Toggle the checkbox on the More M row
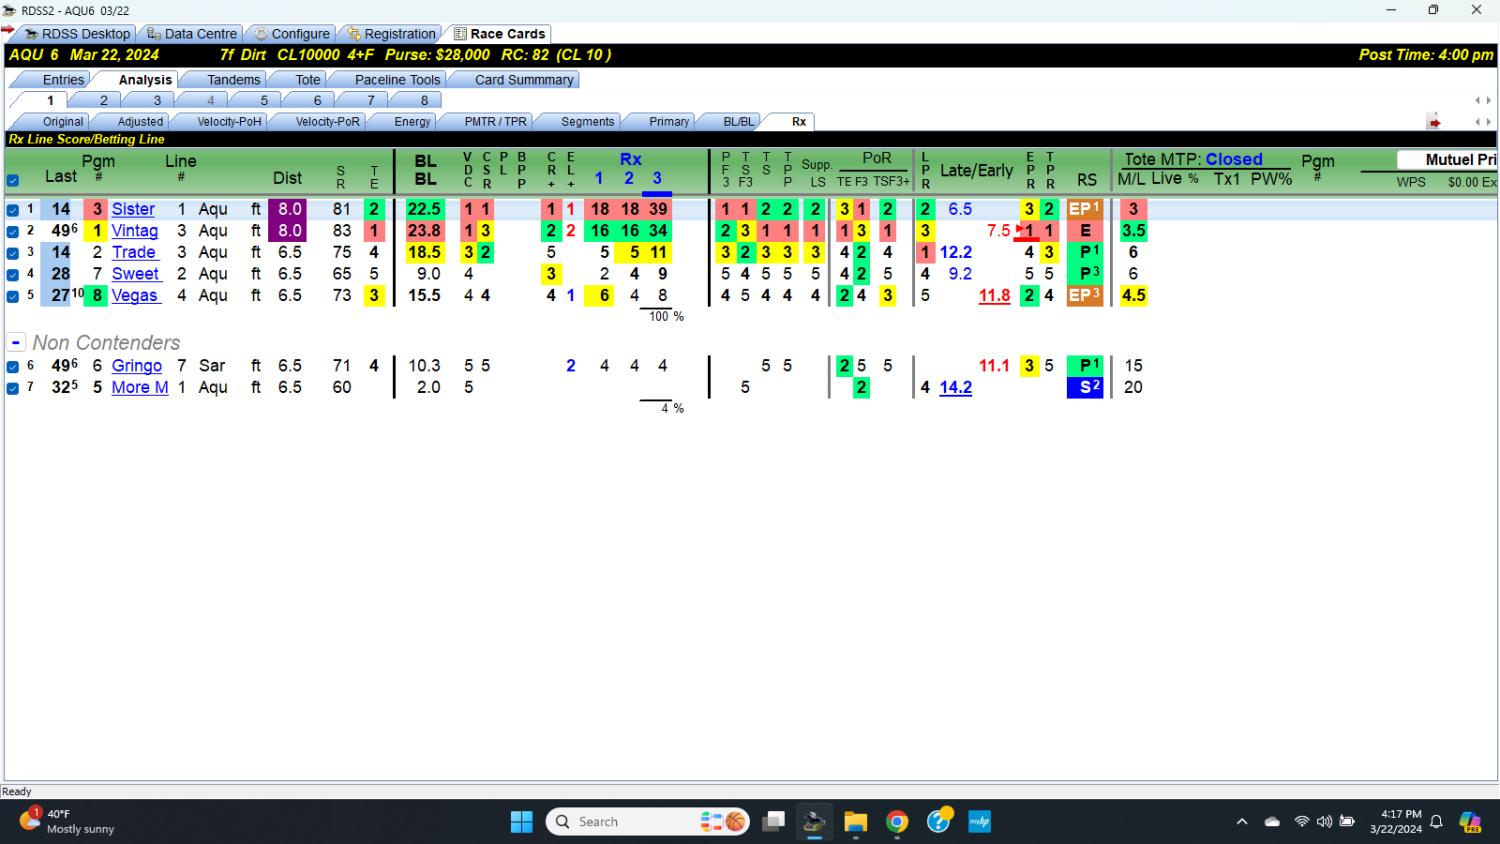1500x844 pixels. pos(13,388)
